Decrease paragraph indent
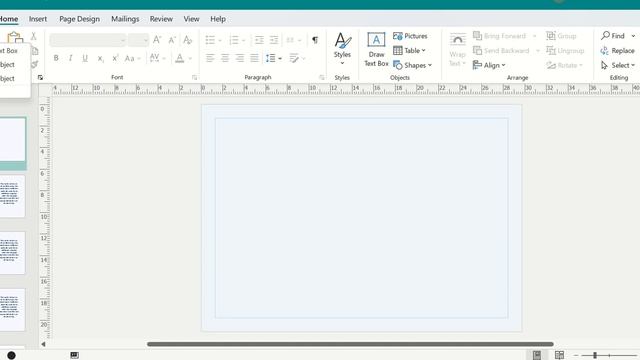 tap(259, 40)
